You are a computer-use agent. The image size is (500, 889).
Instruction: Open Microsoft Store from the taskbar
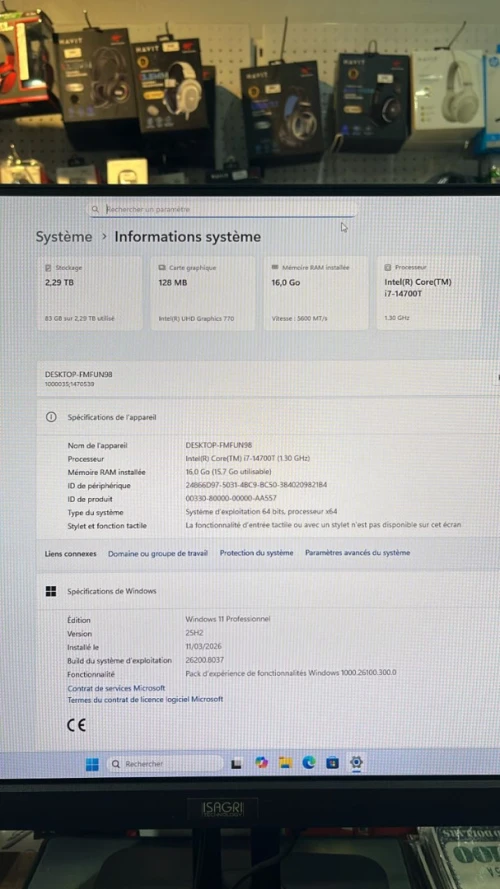pyautogui.click(x=332, y=763)
